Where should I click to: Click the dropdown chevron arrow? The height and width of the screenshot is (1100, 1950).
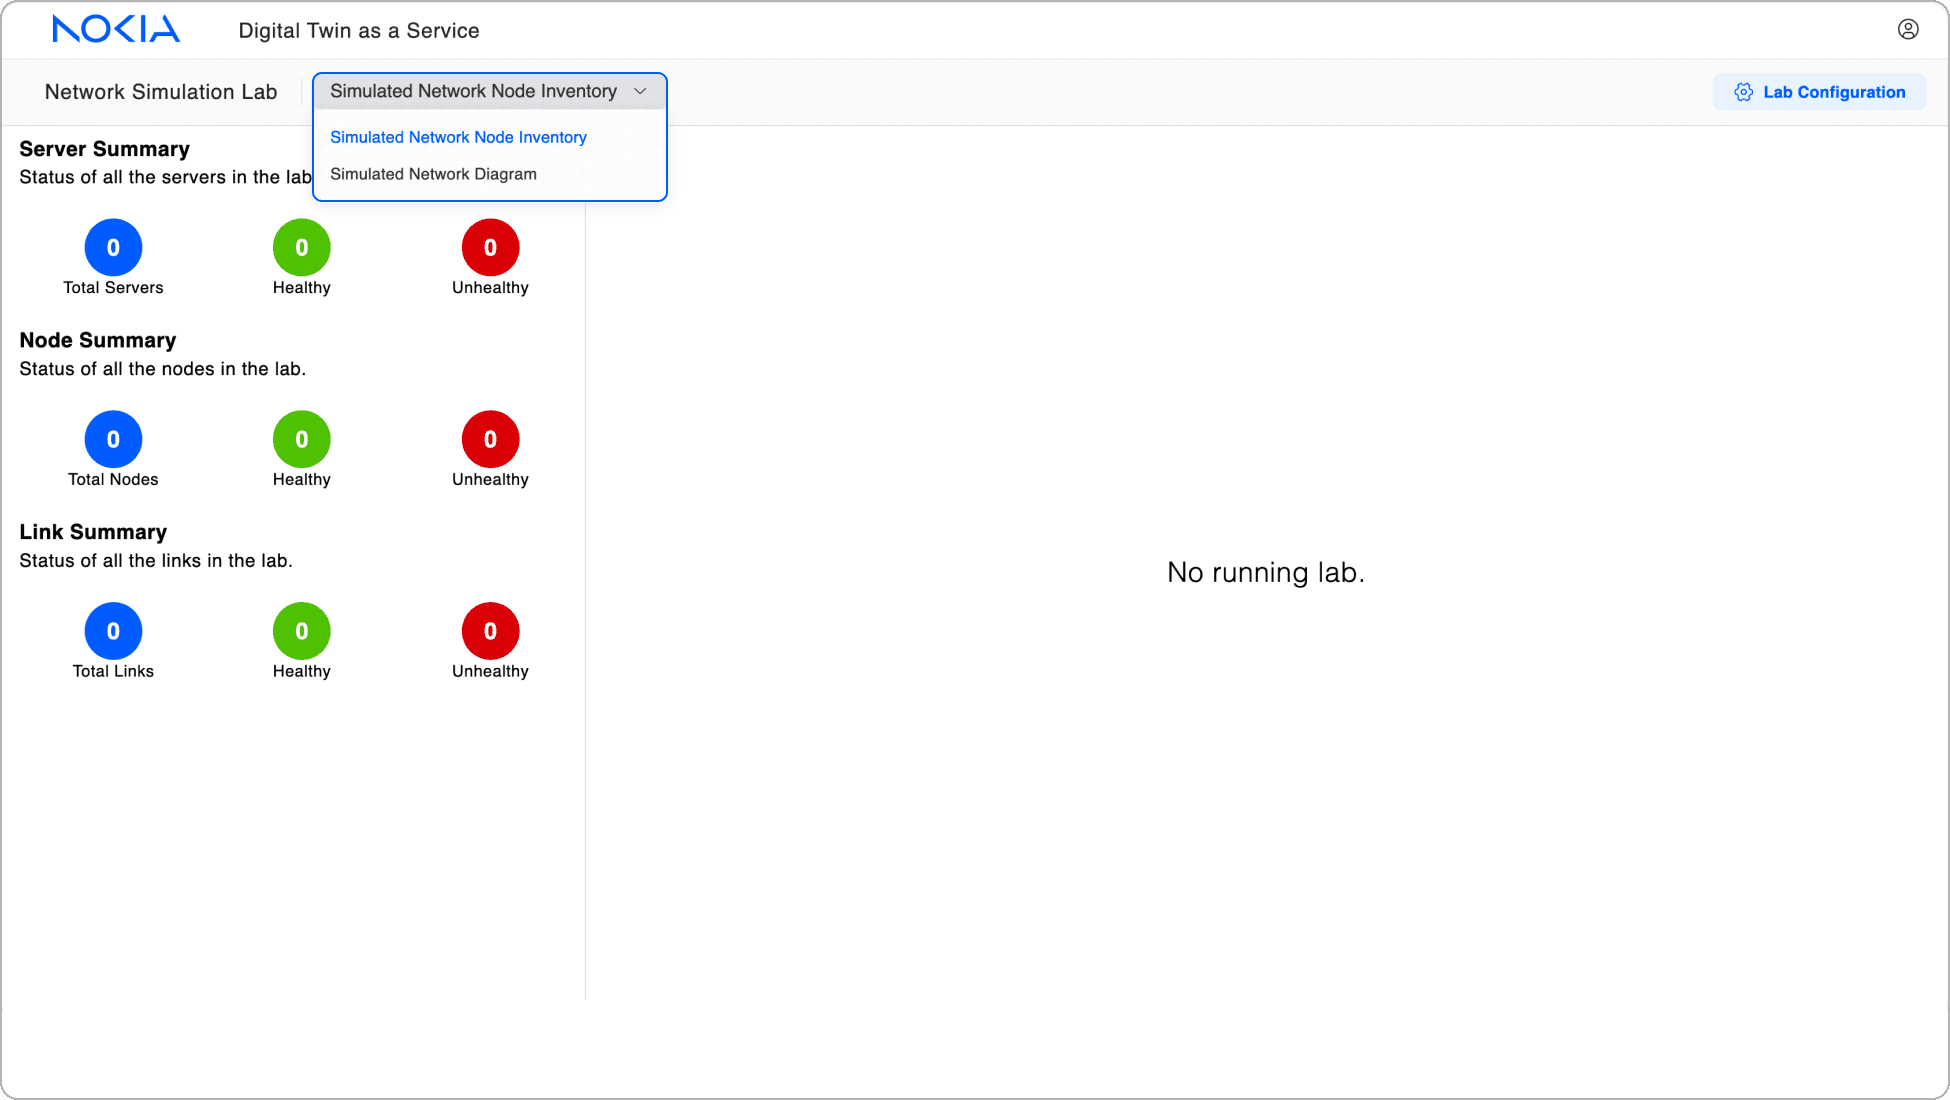[x=640, y=91]
